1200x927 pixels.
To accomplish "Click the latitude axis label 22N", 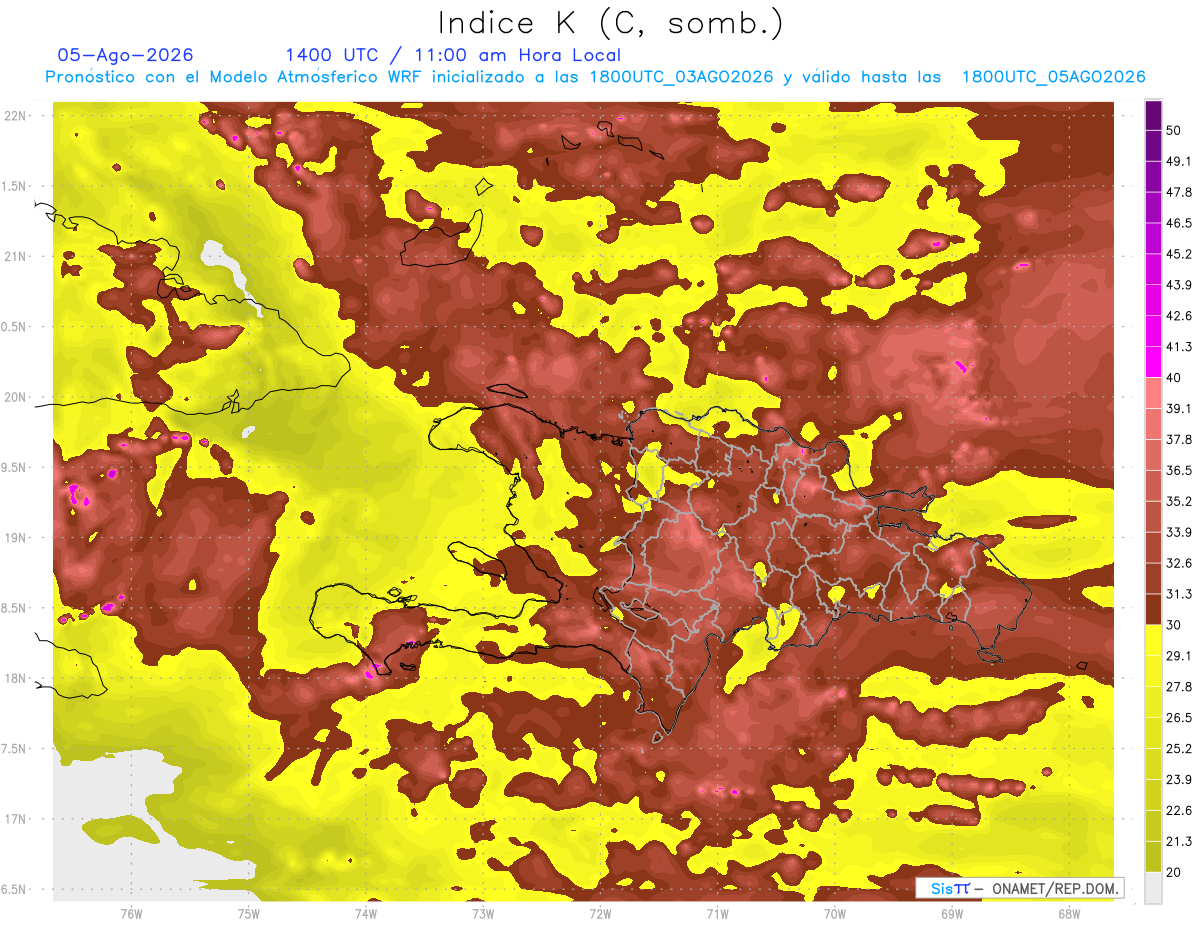I will coord(16,116).
